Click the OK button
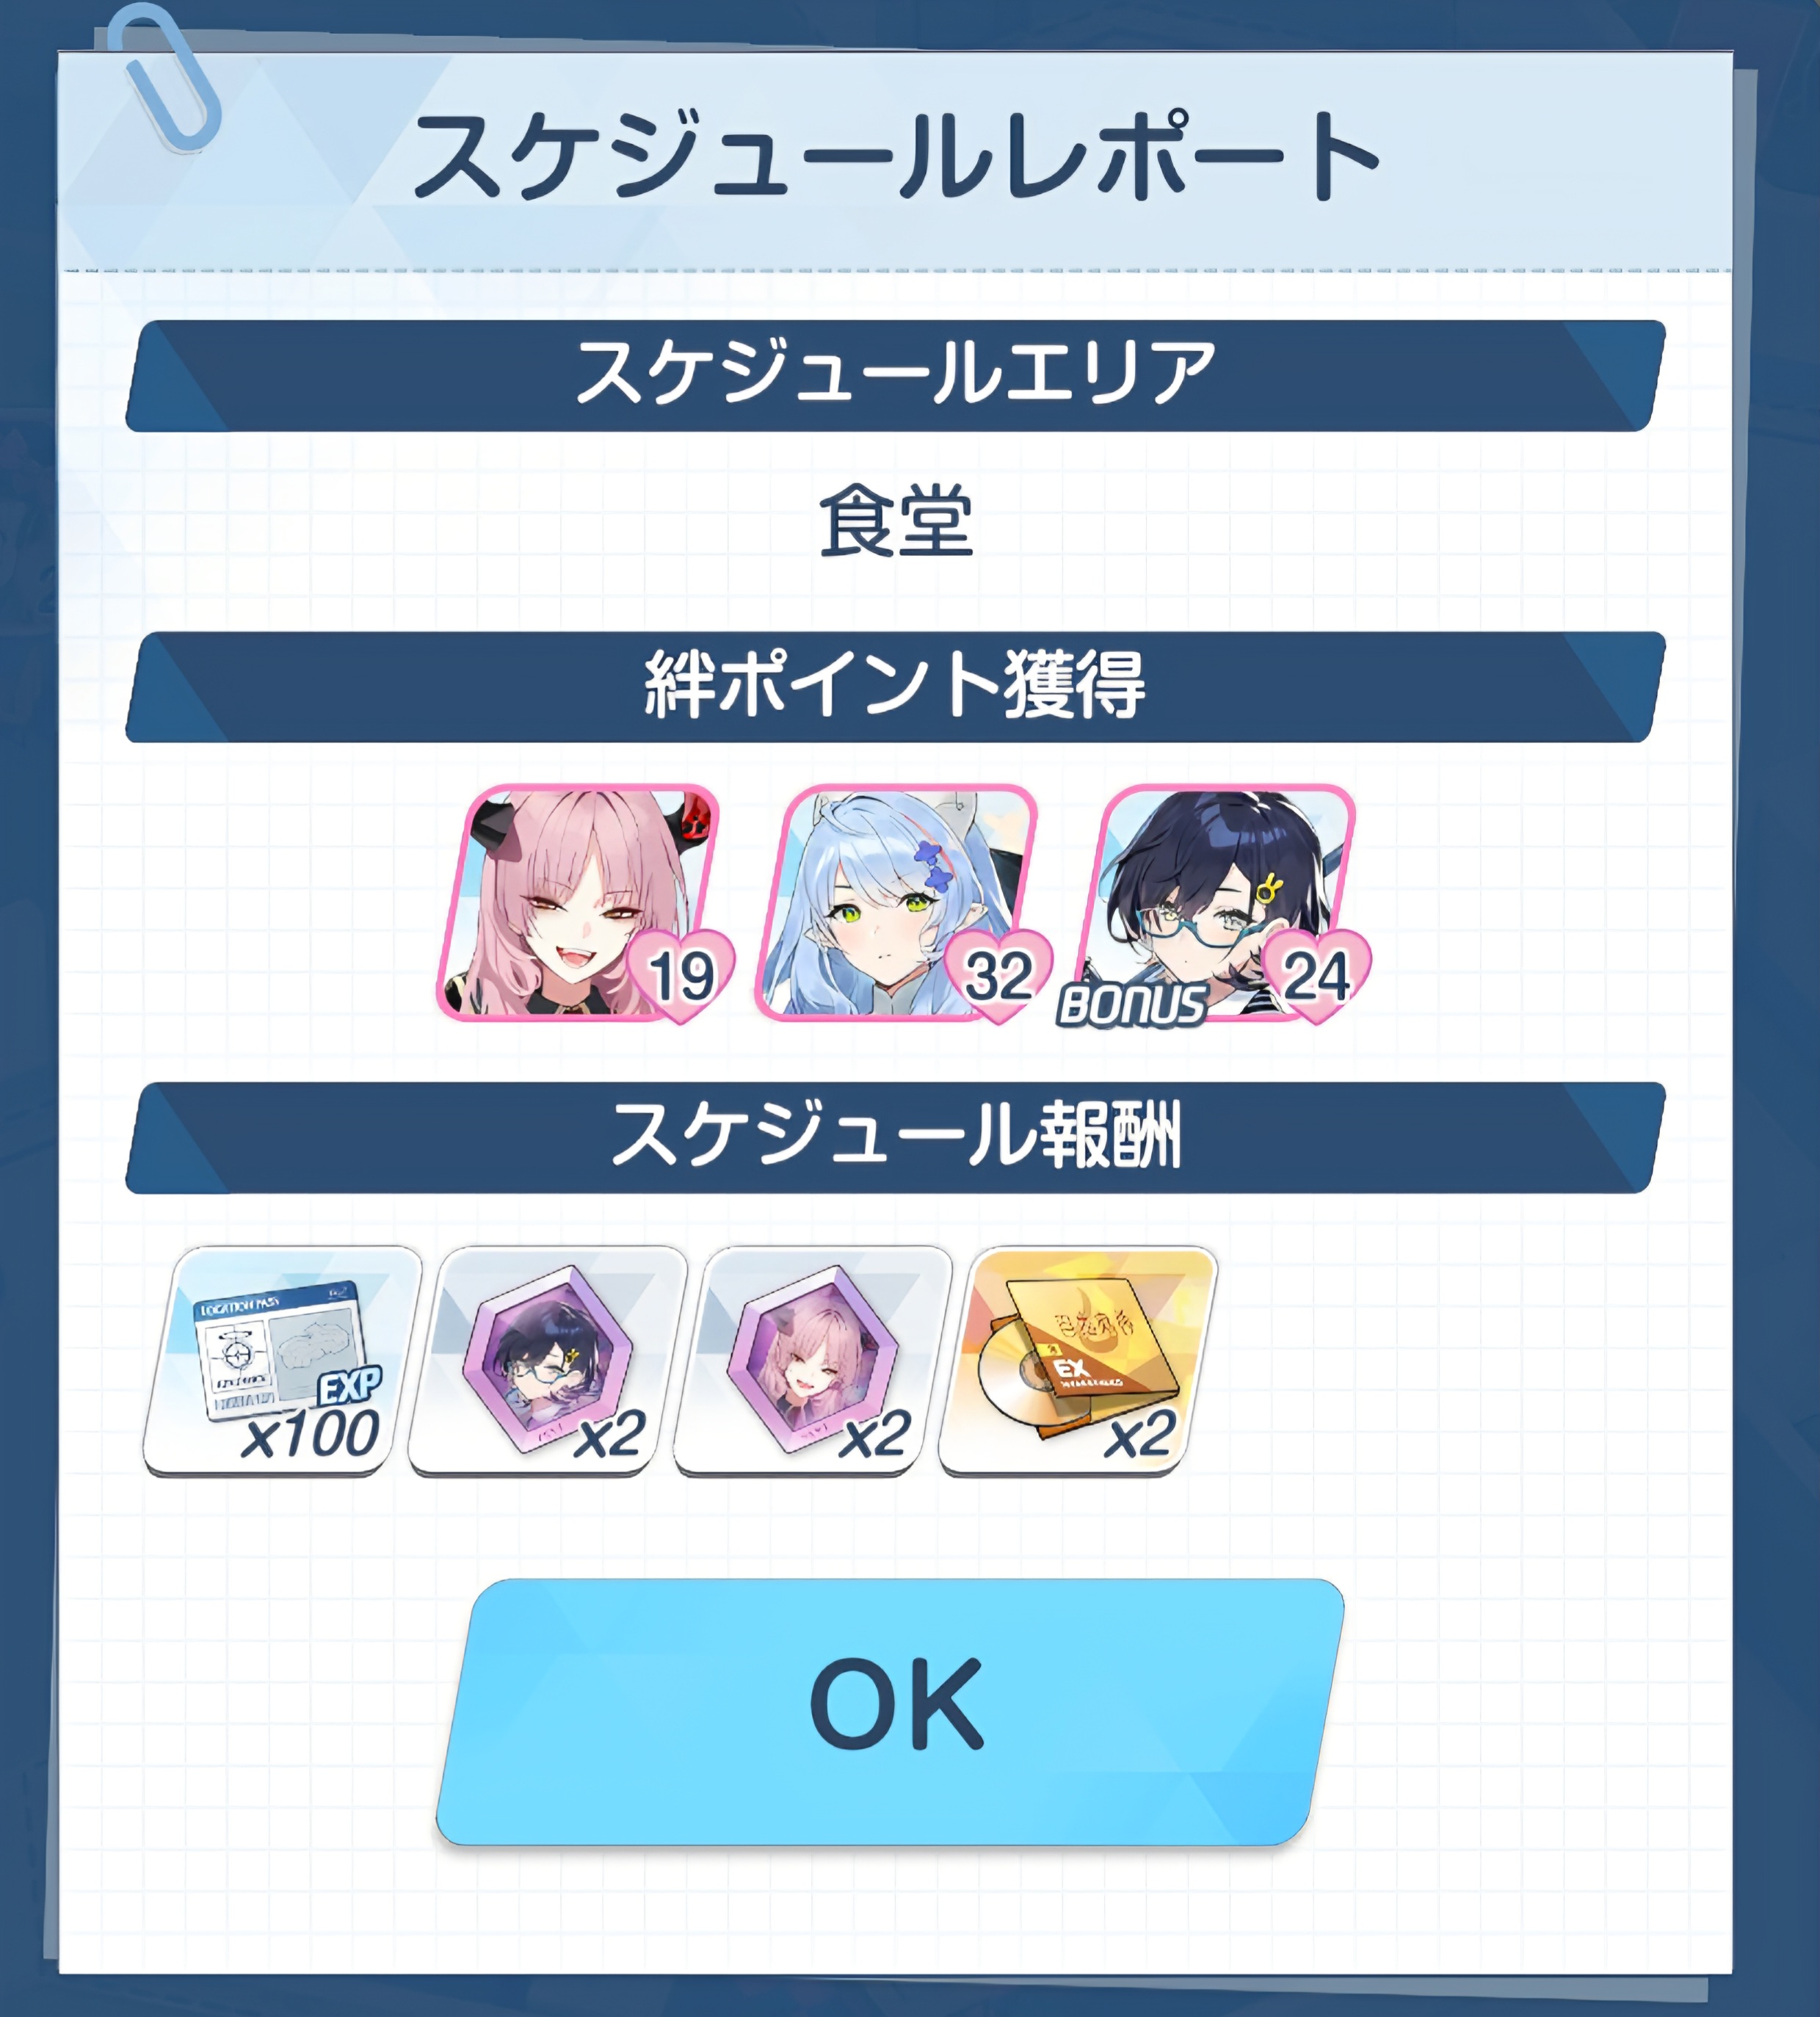 coord(890,1711)
